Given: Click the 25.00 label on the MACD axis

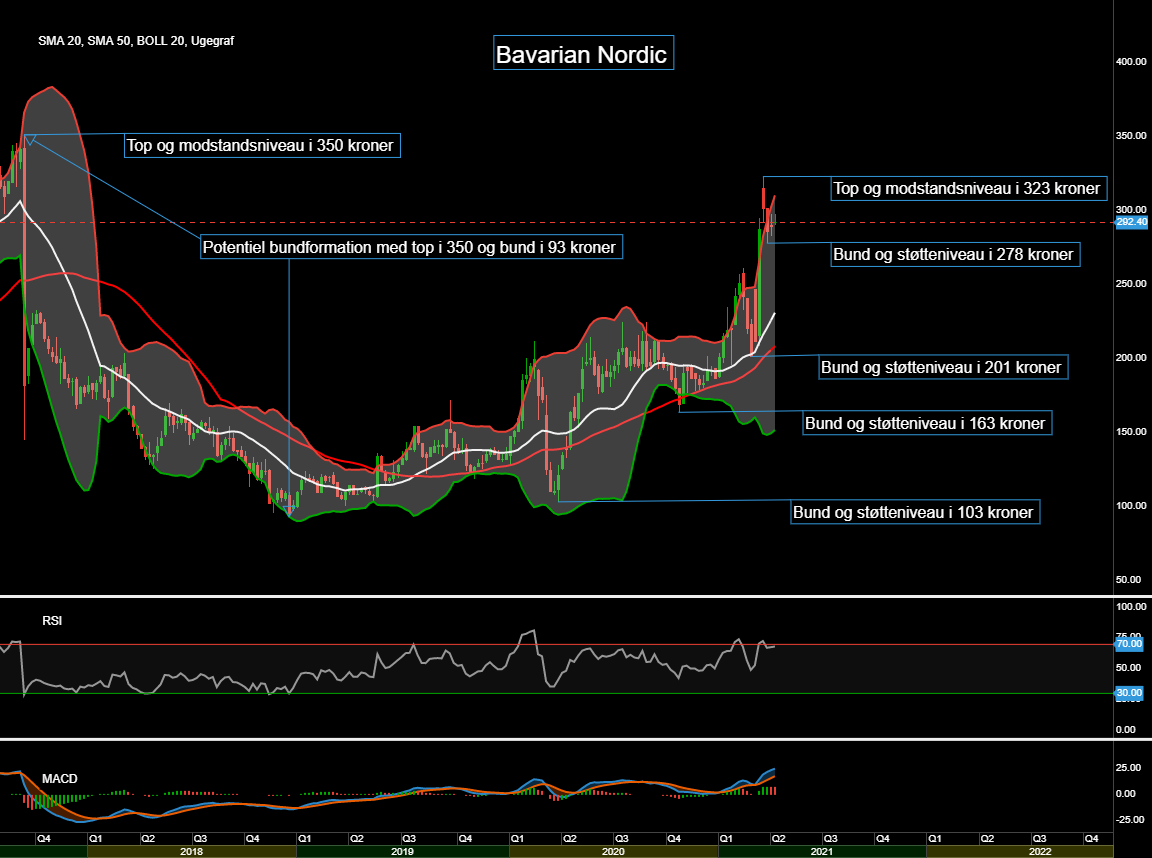Looking at the screenshot, I should [1128, 768].
